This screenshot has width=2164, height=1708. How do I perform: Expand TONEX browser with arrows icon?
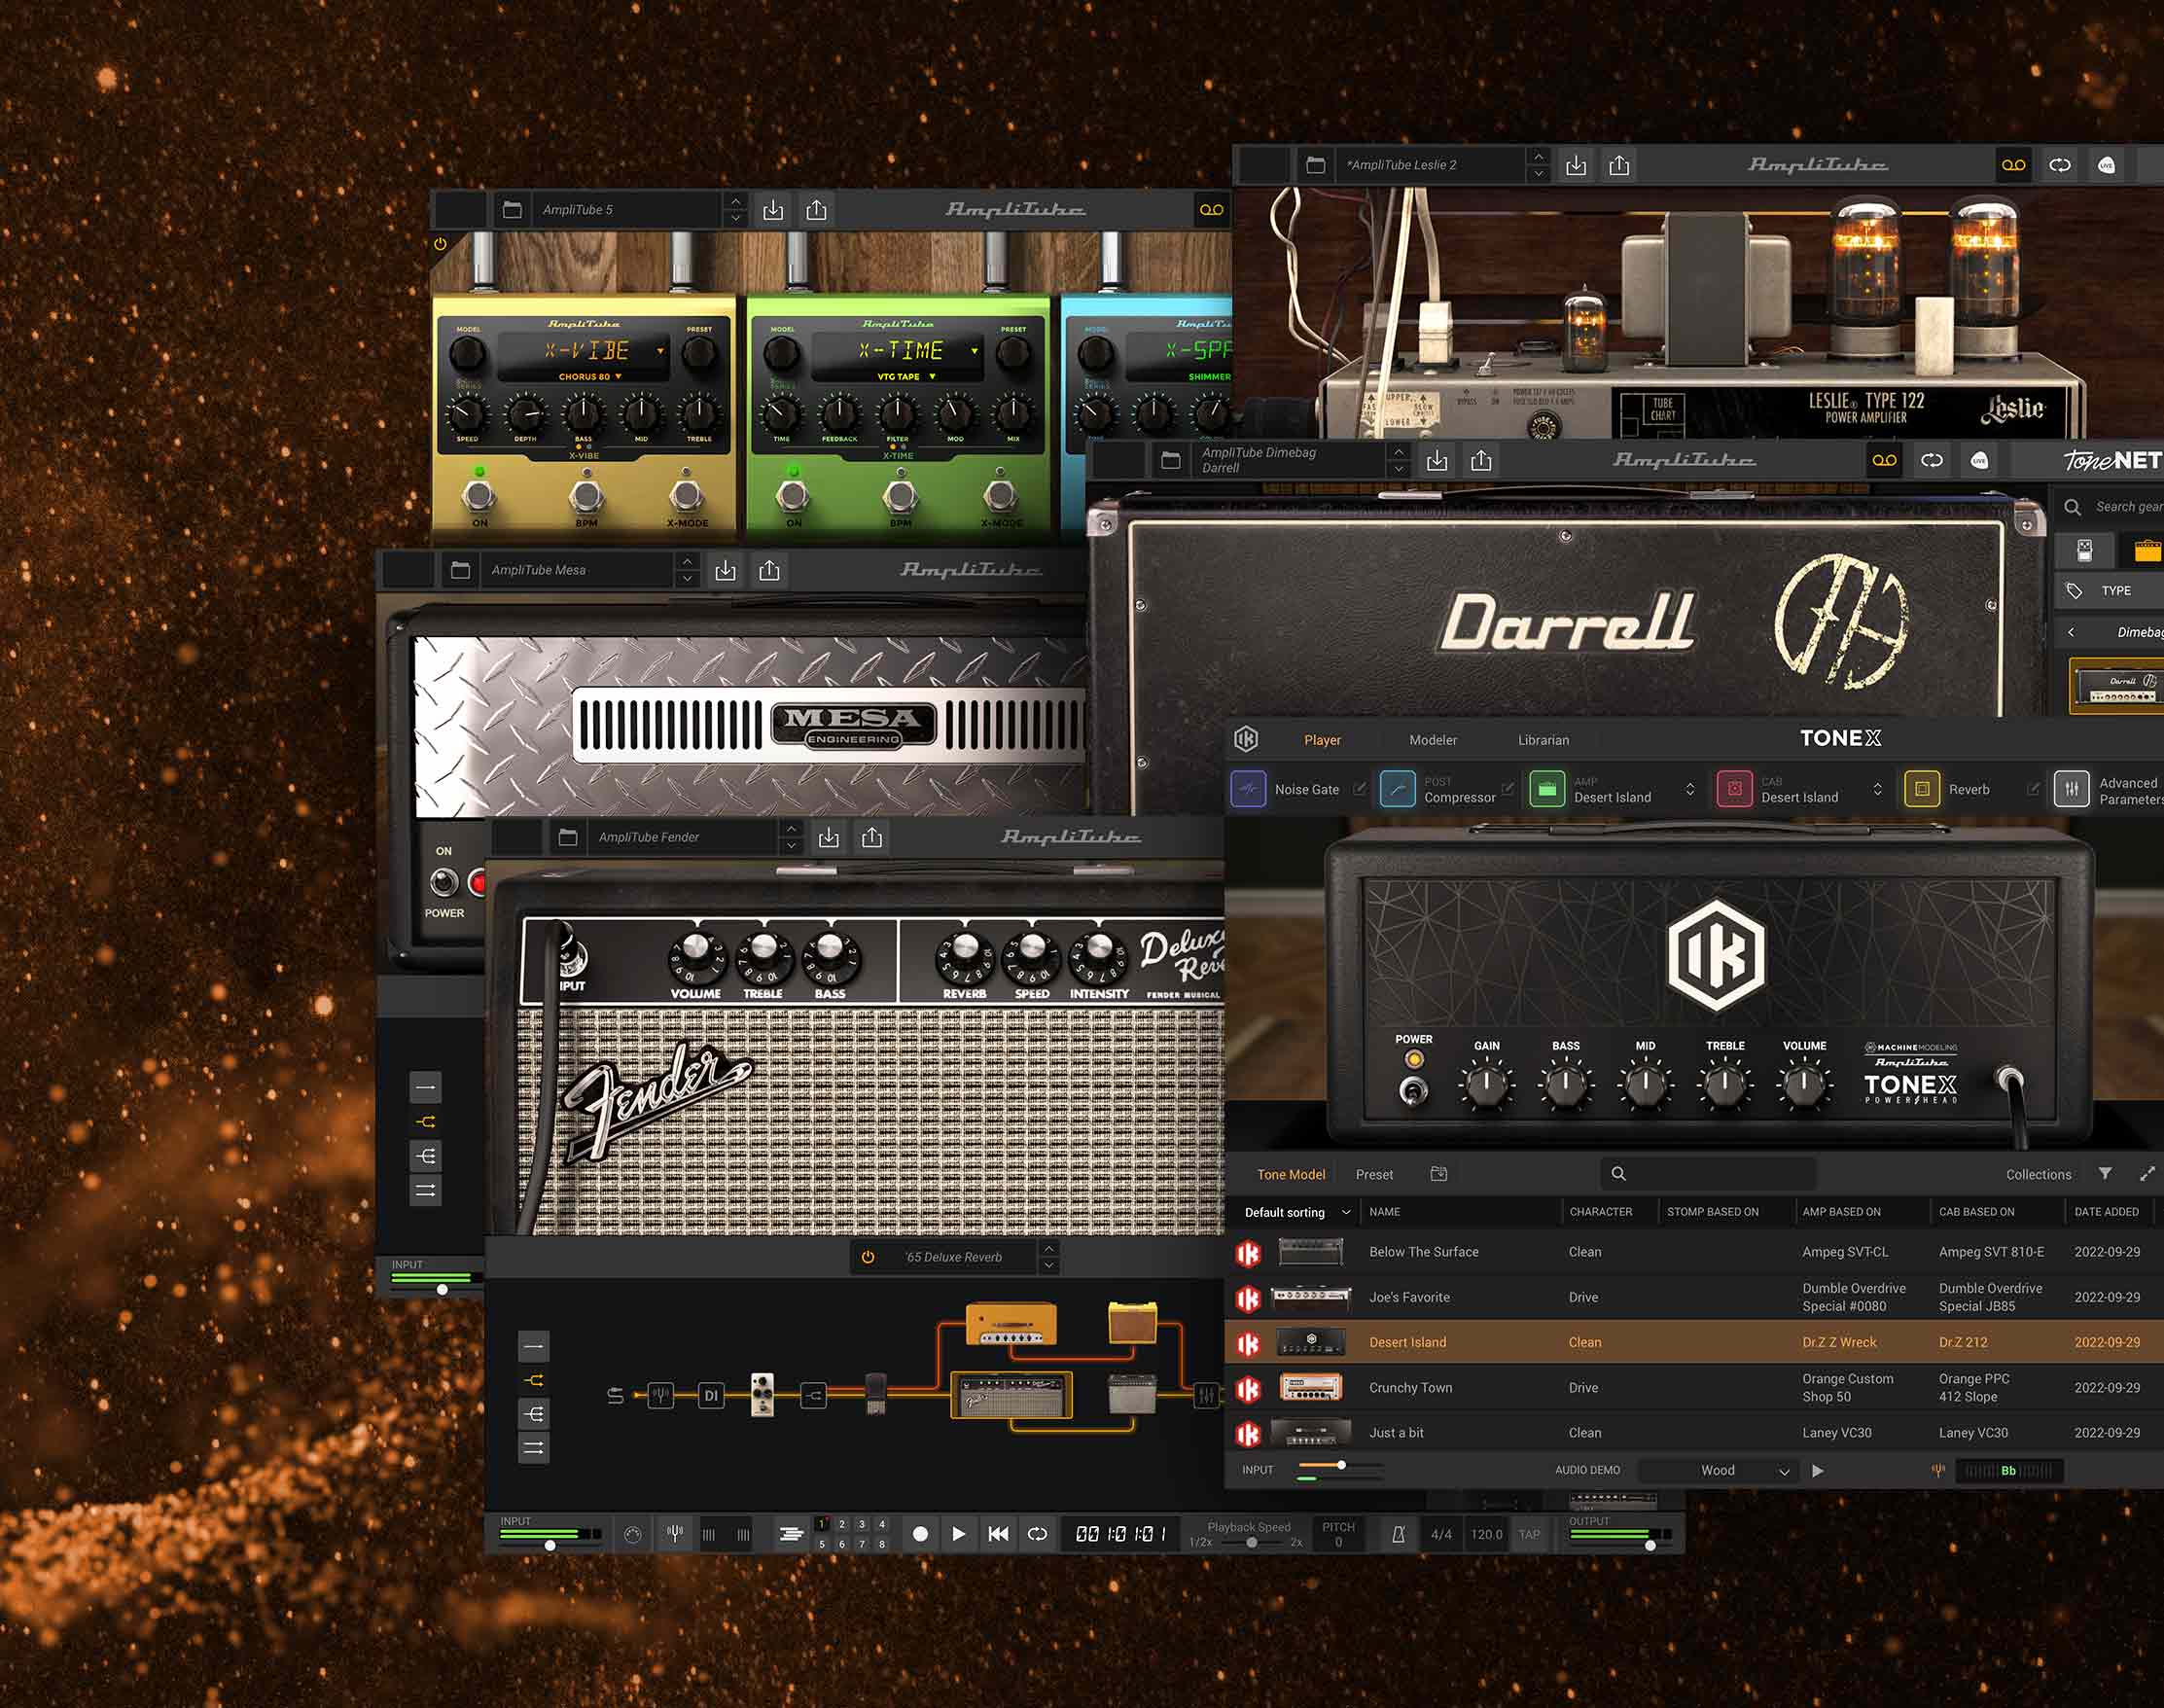tap(2147, 1174)
